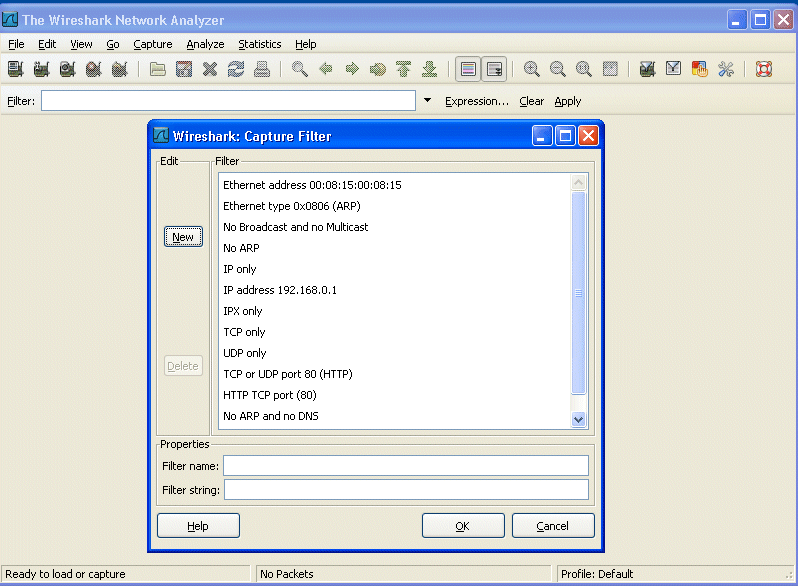Expand the display filter history dropdown arrow
Viewport: 798px width, 586px height.
tap(428, 101)
